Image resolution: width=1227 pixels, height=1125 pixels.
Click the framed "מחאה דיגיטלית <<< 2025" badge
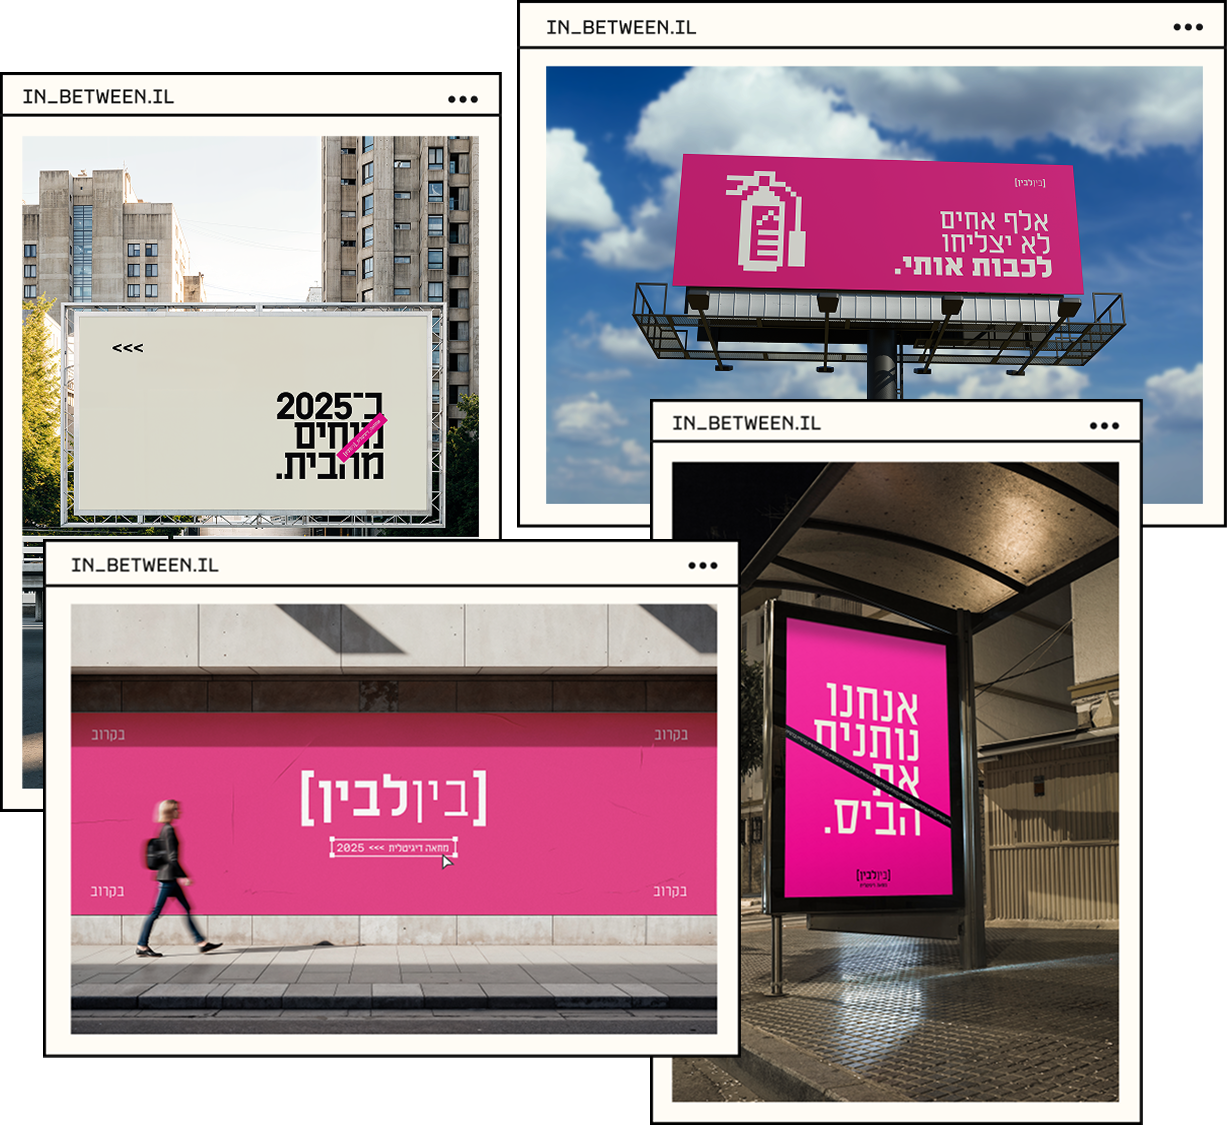click(394, 845)
